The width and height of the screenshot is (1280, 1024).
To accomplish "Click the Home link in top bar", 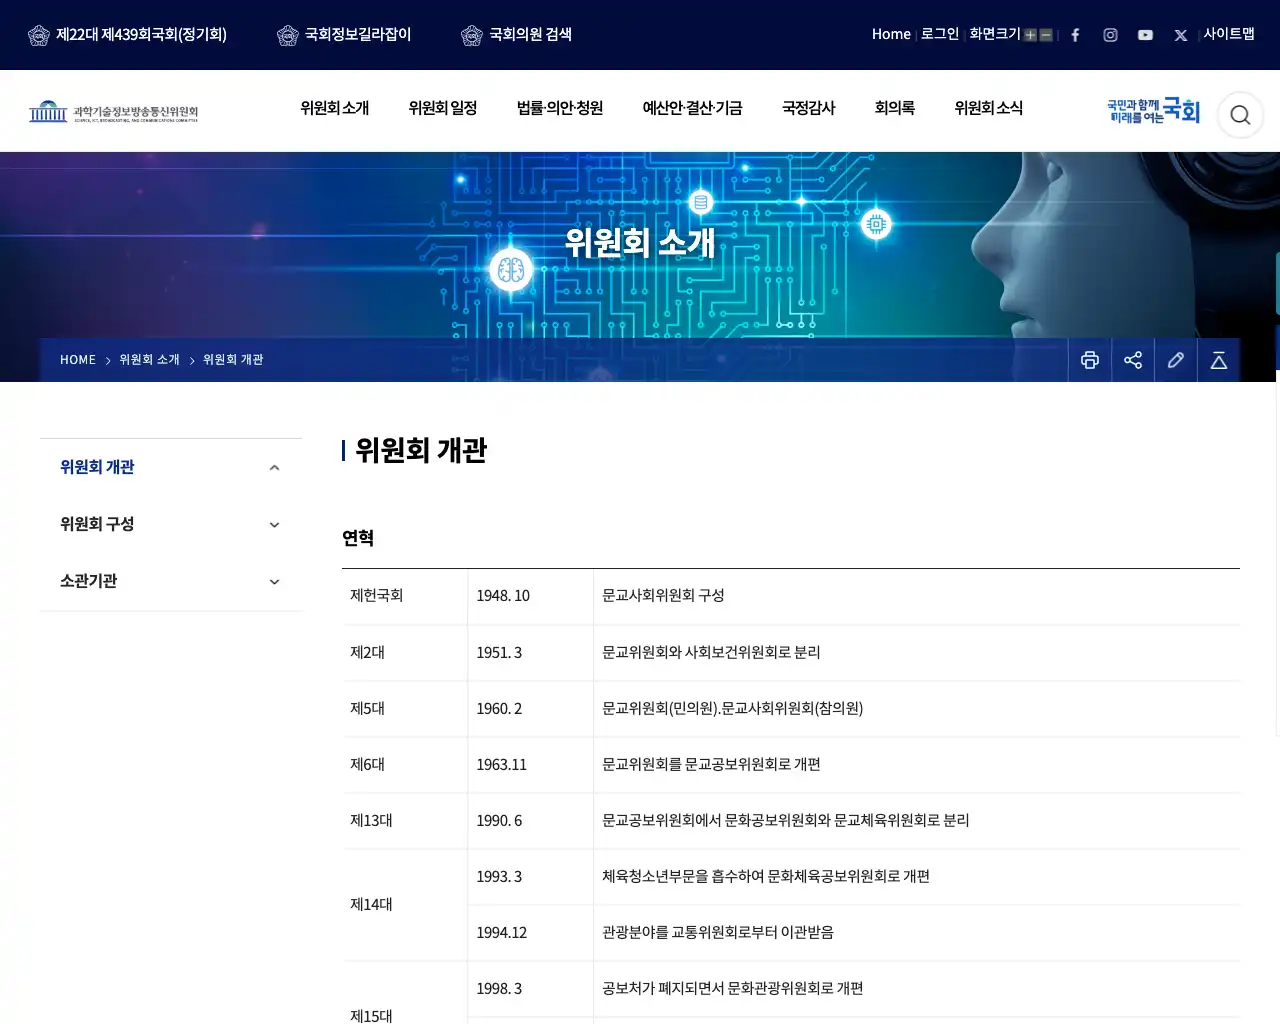I will 891,34.
